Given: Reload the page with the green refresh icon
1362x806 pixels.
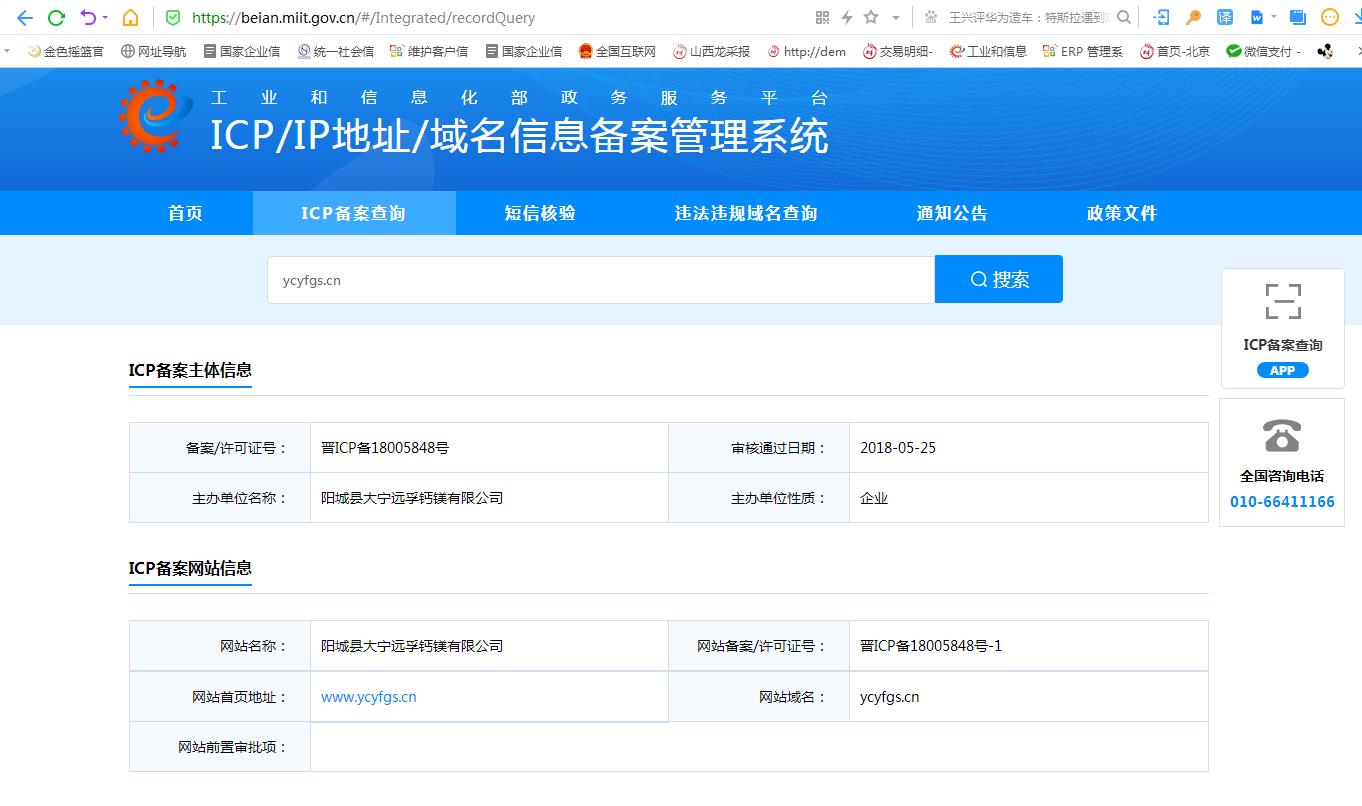Looking at the screenshot, I should coord(56,17).
